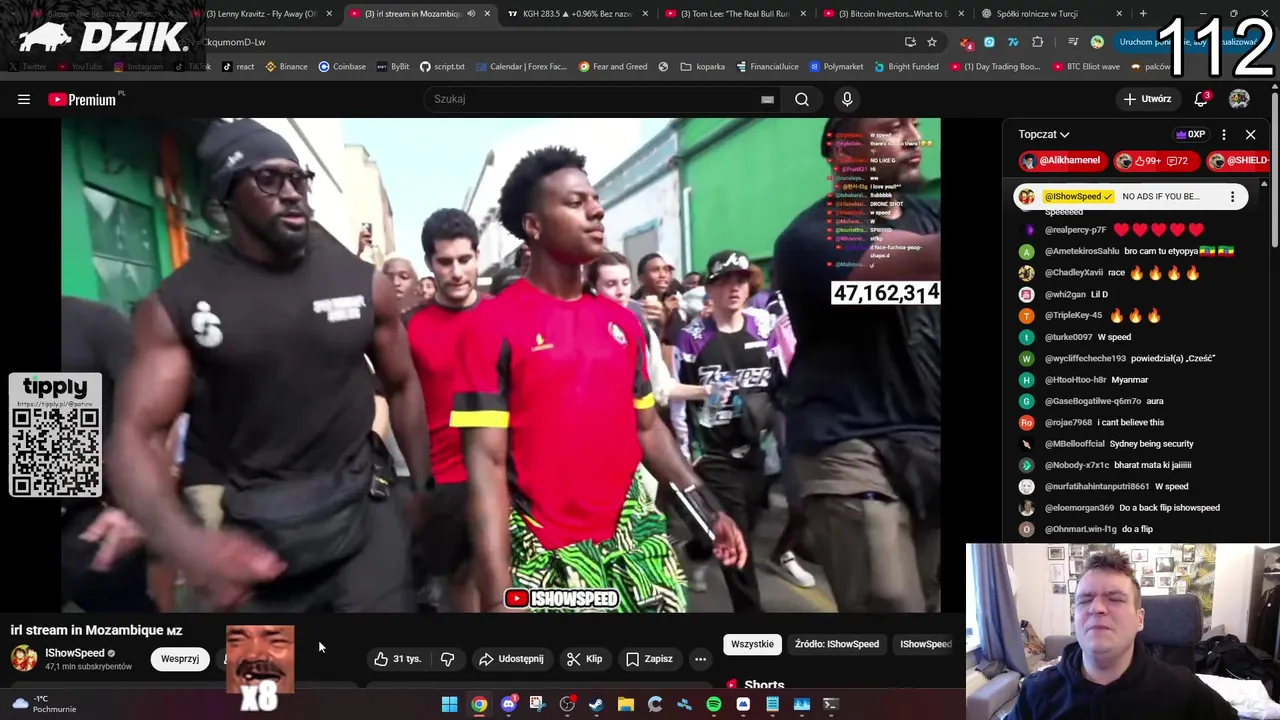Open live chat three-dot options menu
The height and width of the screenshot is (720, 1280).
(x=1224, y=134)
